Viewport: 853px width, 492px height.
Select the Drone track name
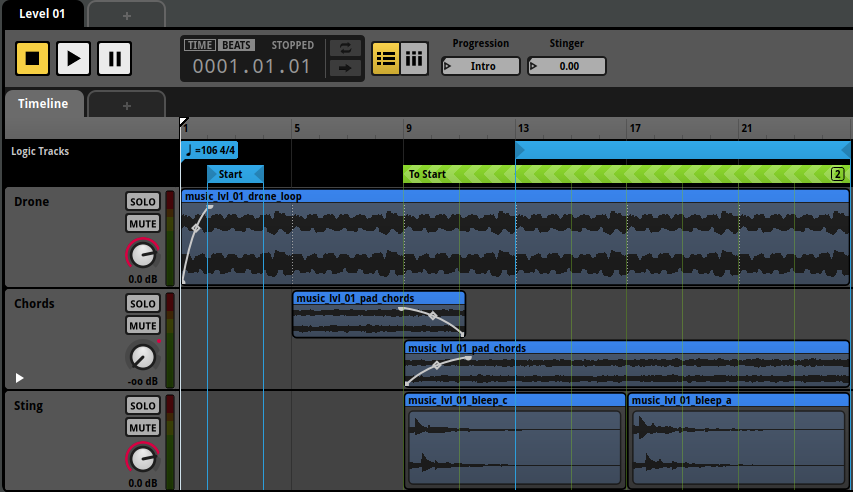[x=32, y=202]
